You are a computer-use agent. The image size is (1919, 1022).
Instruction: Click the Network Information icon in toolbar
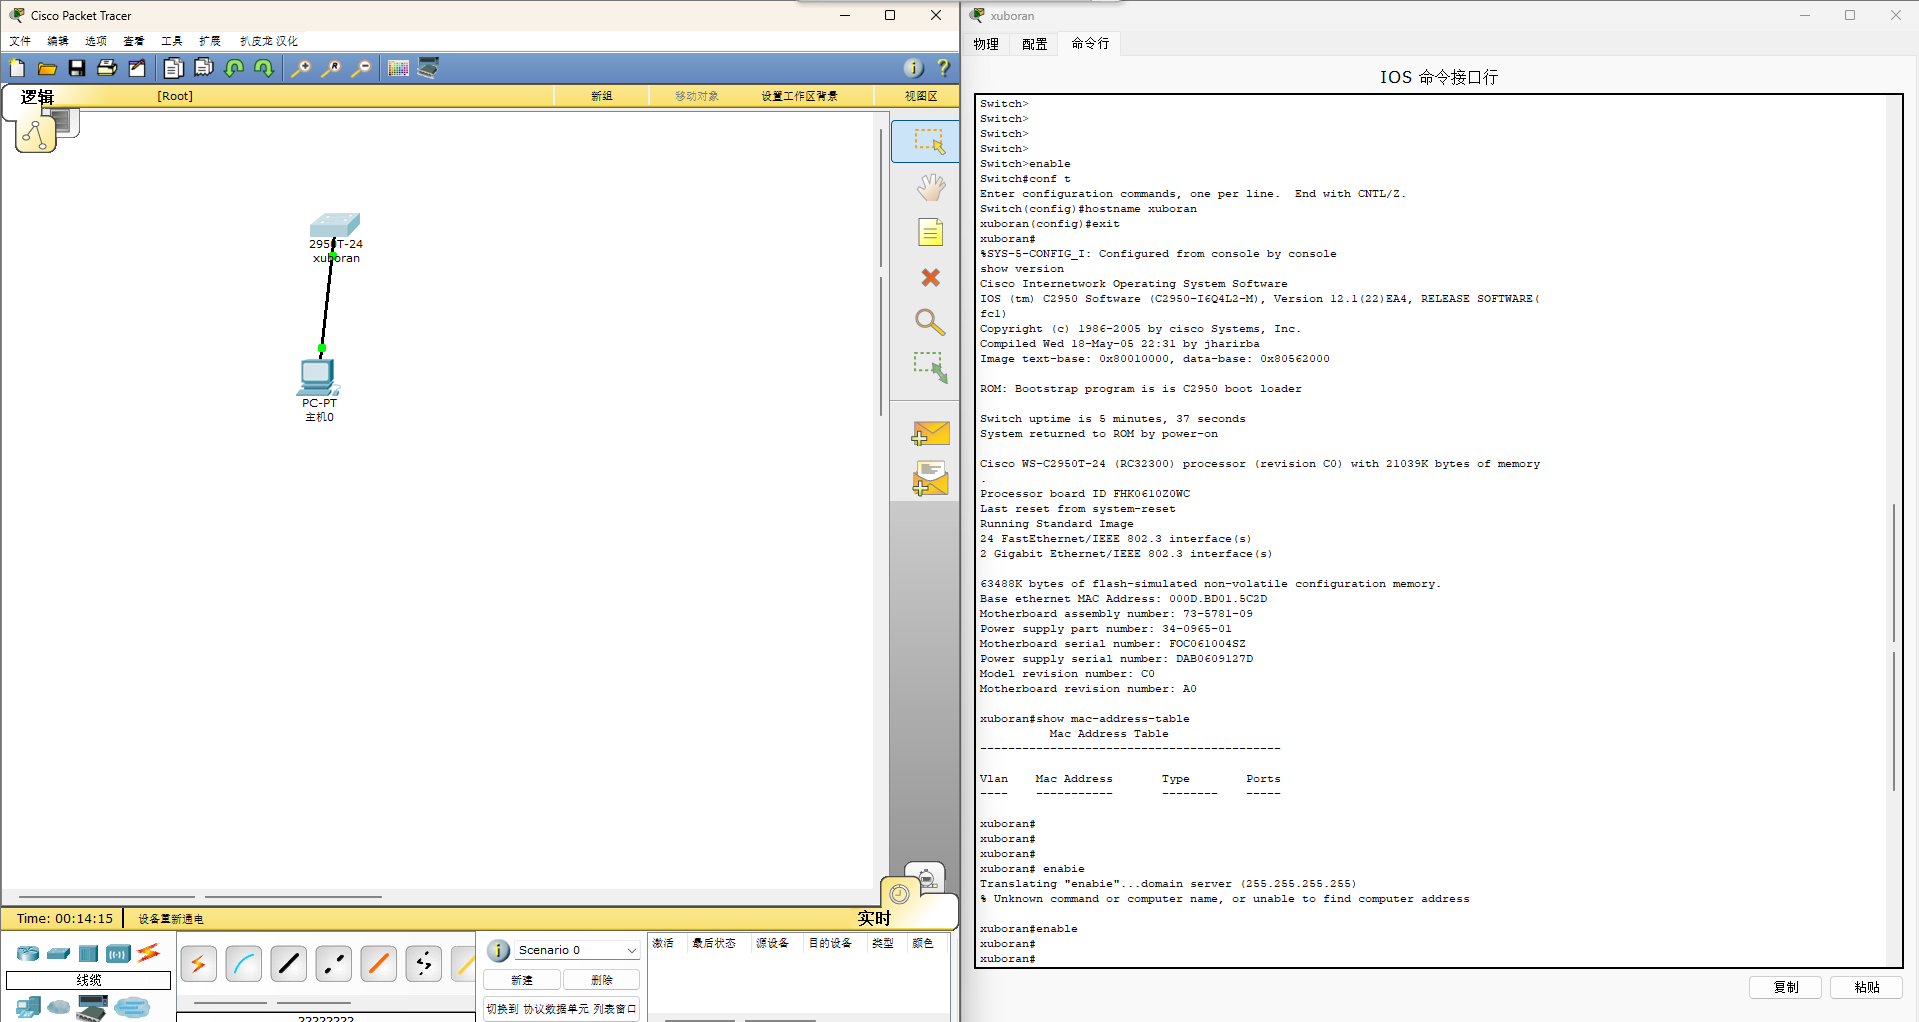coord(913,68)
